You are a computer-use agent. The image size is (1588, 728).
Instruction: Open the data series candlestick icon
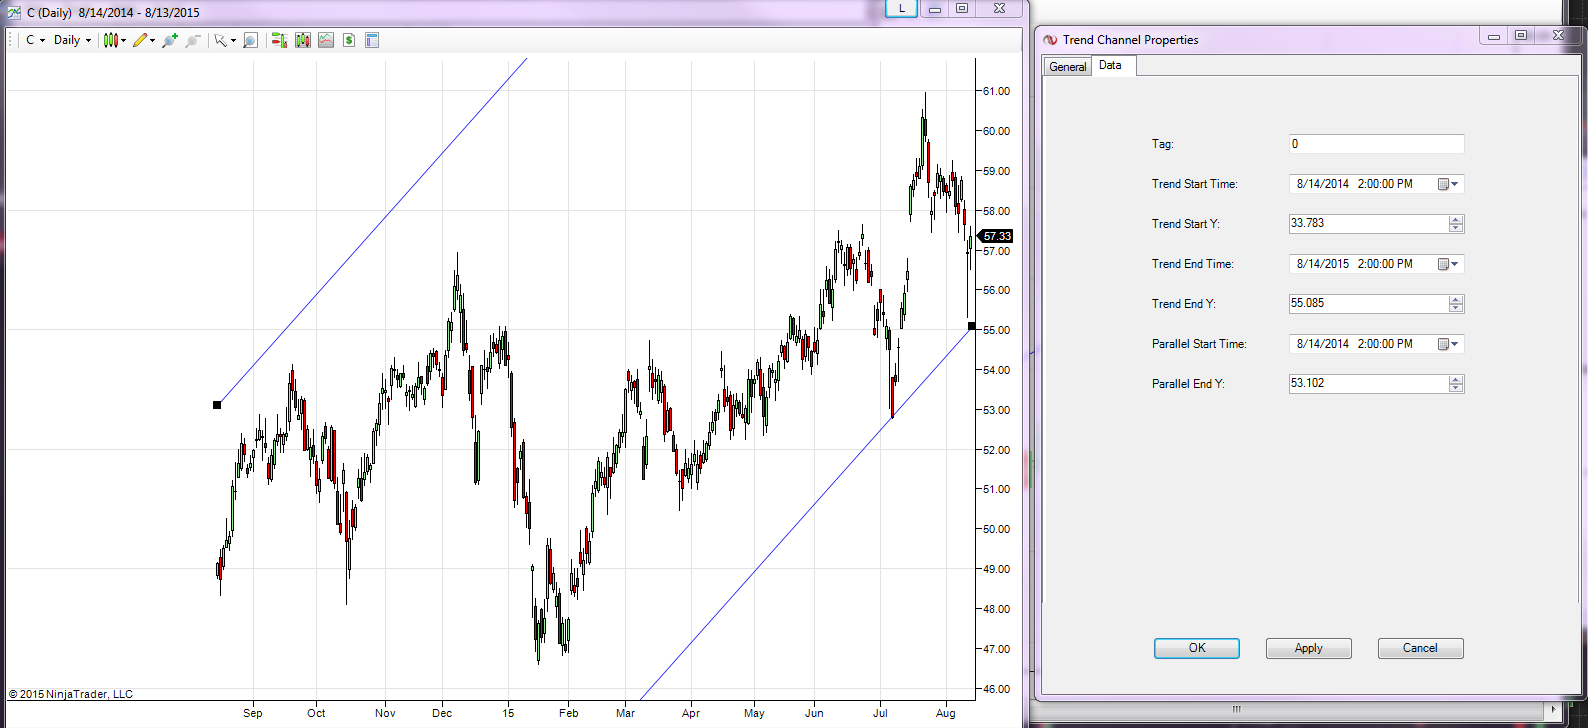(303, 40)
